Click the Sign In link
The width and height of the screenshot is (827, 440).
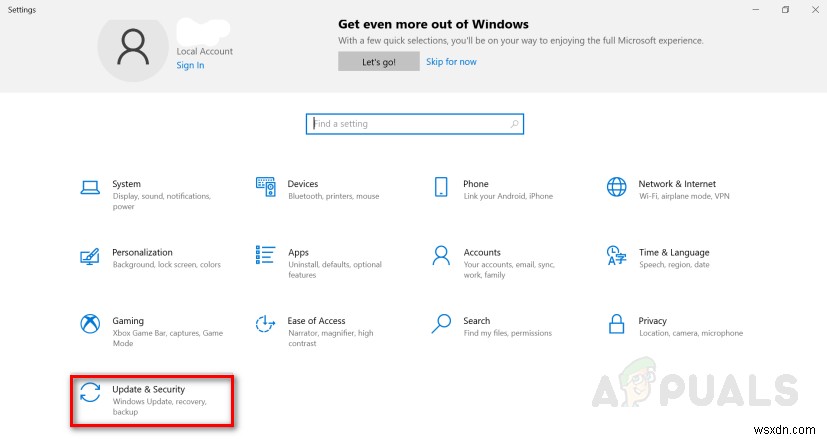(190, 65)
